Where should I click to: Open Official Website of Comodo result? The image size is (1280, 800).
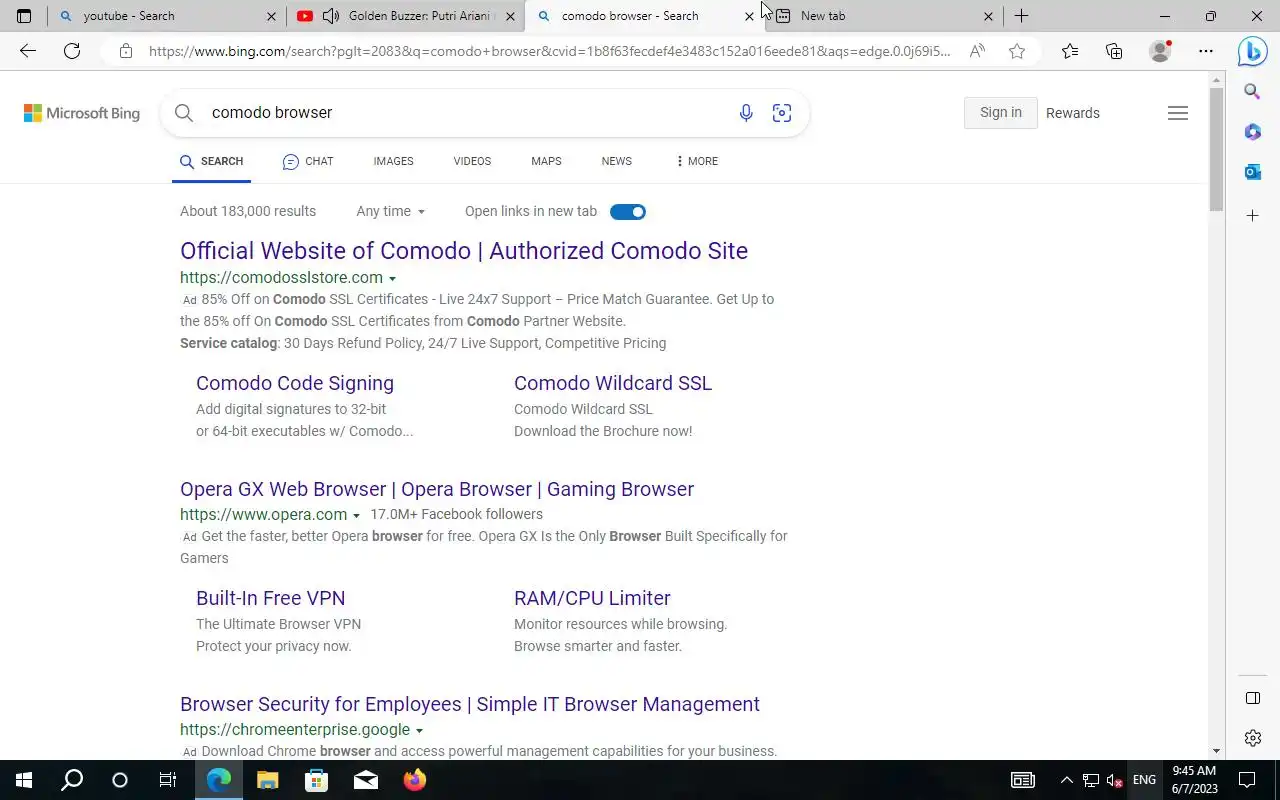pyautogui.click(x=464, y=251)
